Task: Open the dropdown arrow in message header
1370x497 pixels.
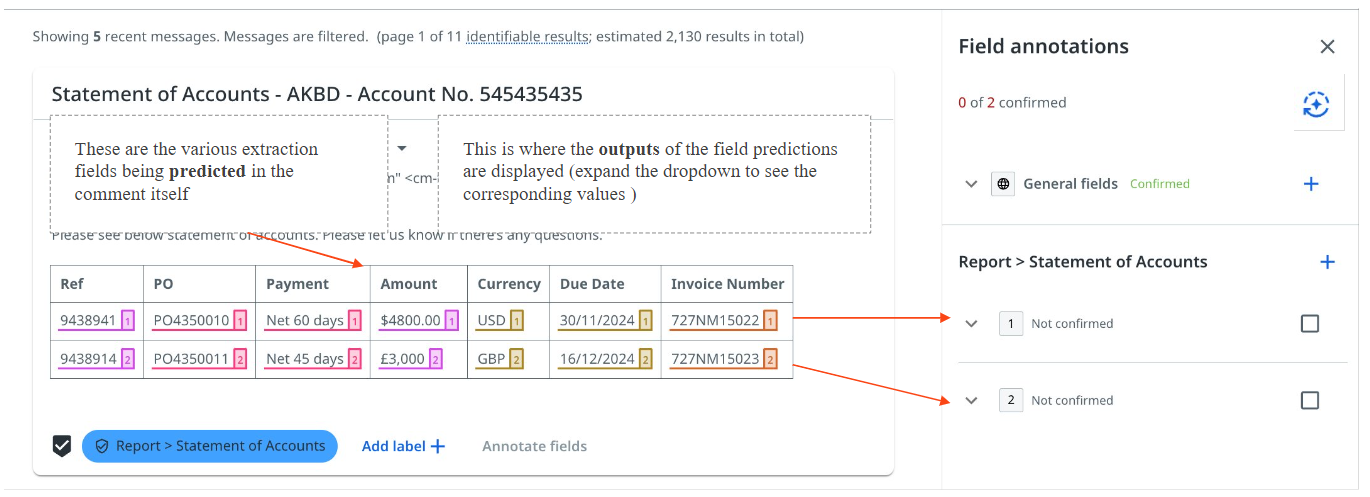Action: pos(402,149)
